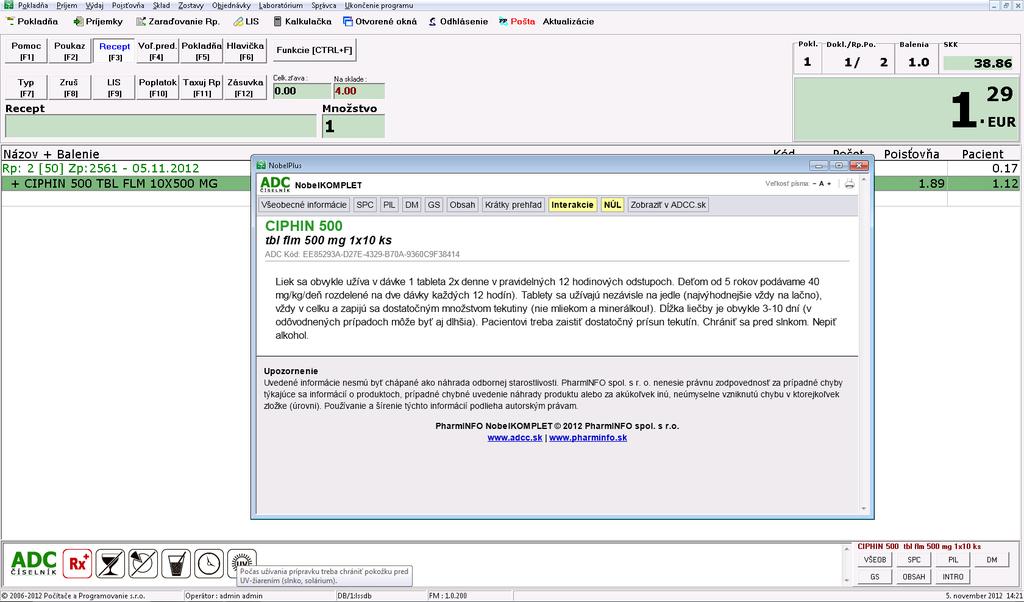Focus the Recept input field

(x=161, y=126)
